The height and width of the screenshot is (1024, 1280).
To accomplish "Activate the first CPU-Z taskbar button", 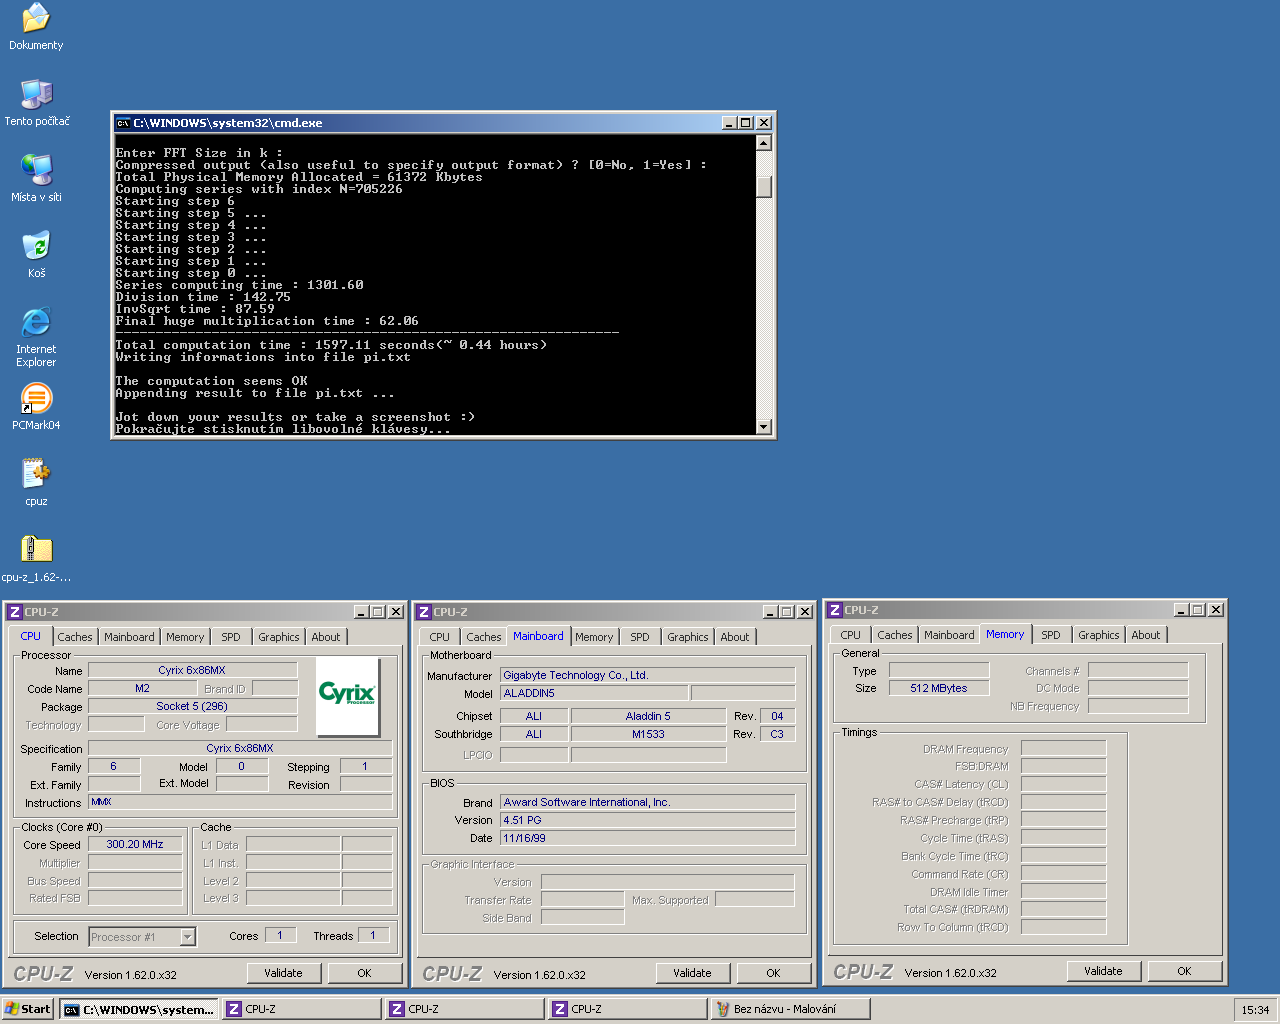I will [x=302, y=1009].
